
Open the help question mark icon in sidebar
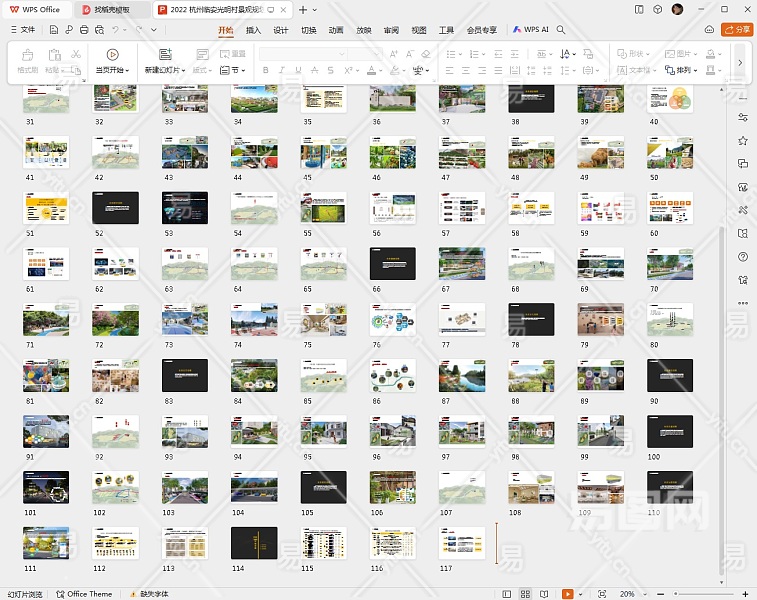pos(743,256)
